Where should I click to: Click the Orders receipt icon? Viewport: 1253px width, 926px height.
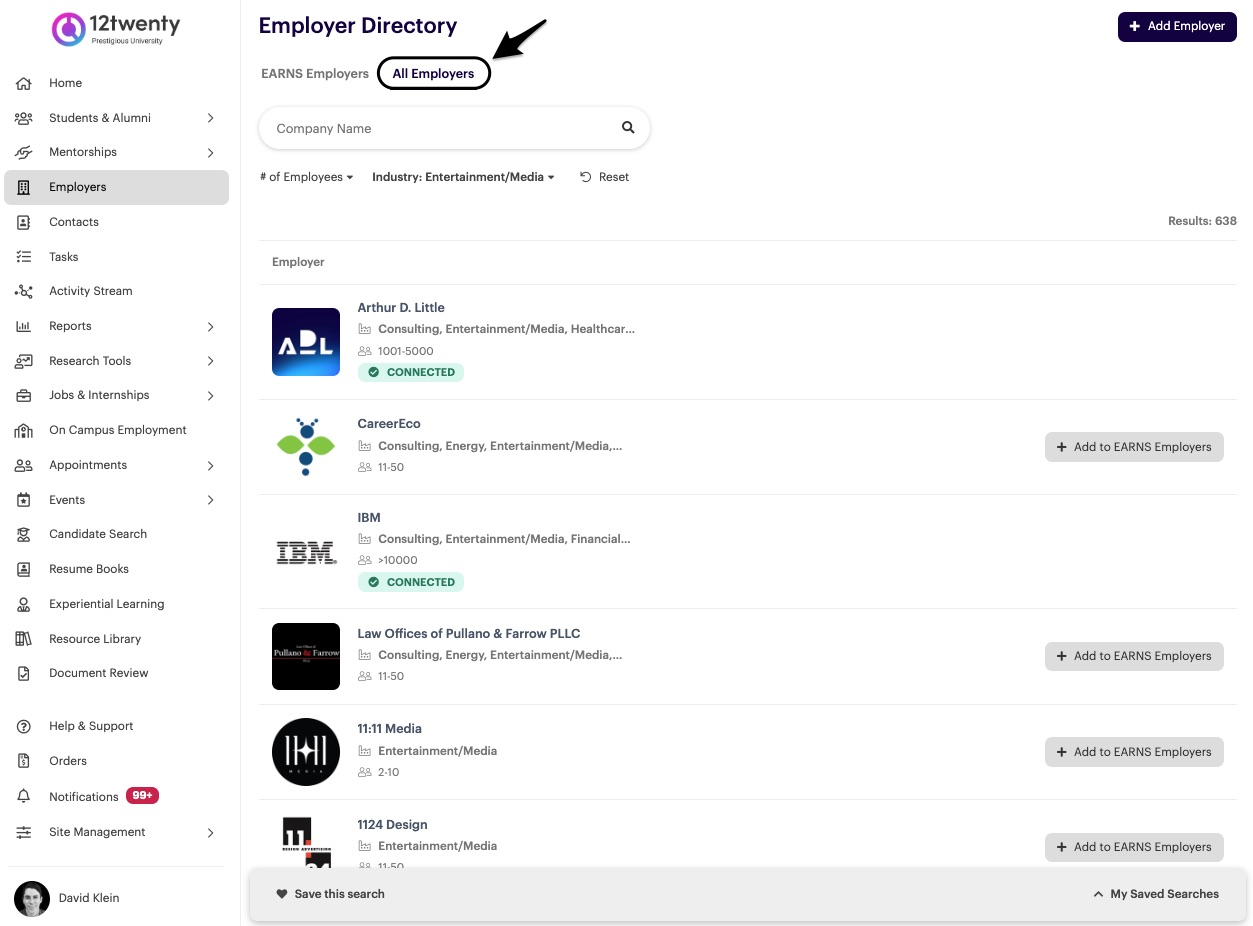click(24, 761)
